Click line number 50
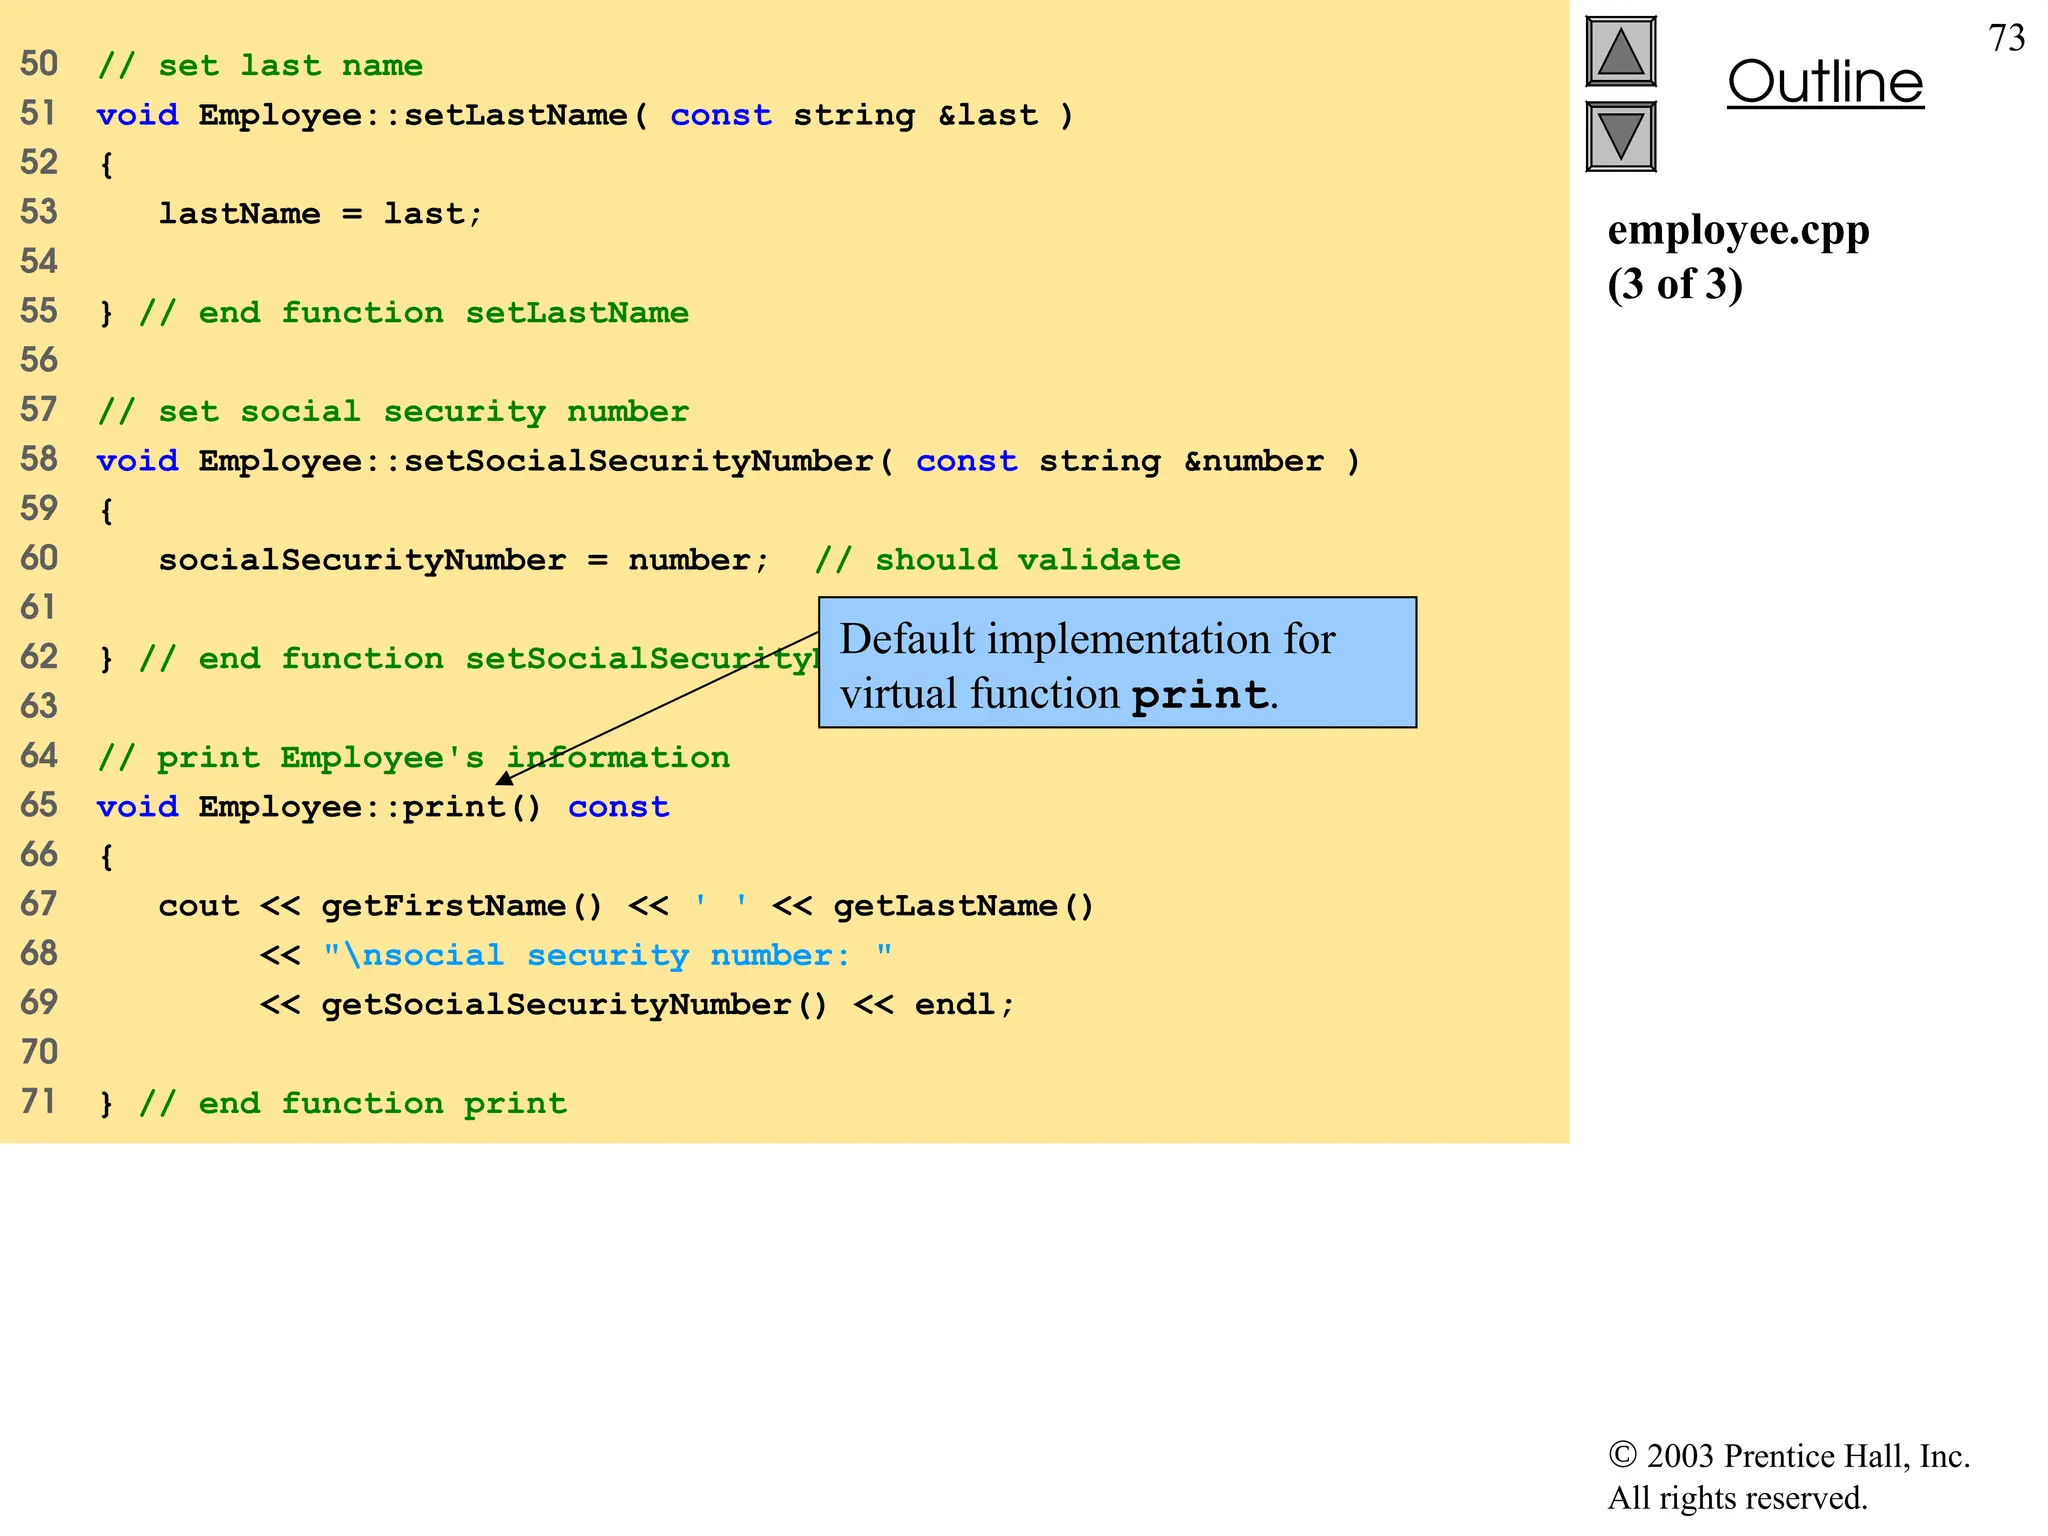The height and width of the screenshot is (1536, 2048). tap(39, 65)
